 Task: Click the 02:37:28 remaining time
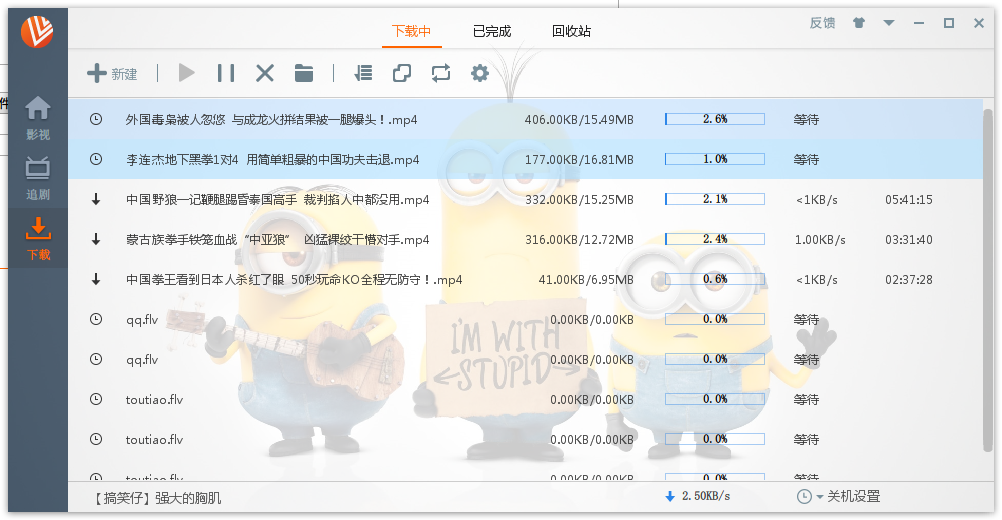(x=909, y=280)
